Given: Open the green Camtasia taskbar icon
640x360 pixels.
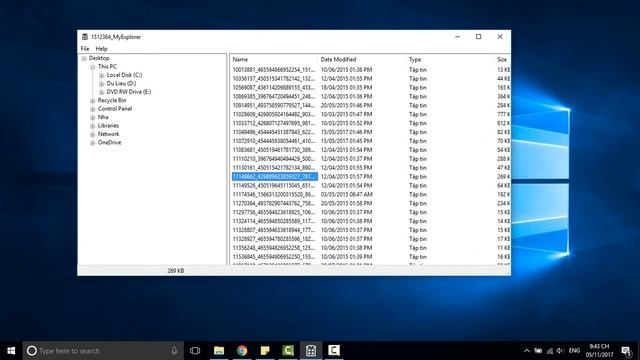Looking at the screenshot, I should tap(288, 351).
